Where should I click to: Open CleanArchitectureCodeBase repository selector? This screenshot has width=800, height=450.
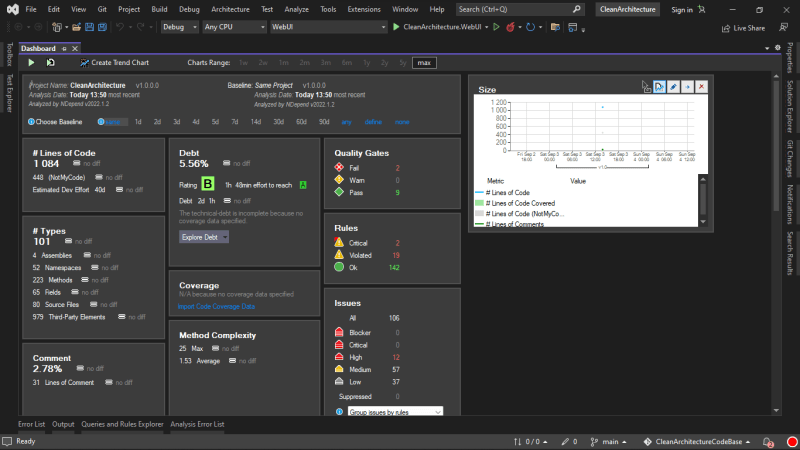tap(697, 442)
